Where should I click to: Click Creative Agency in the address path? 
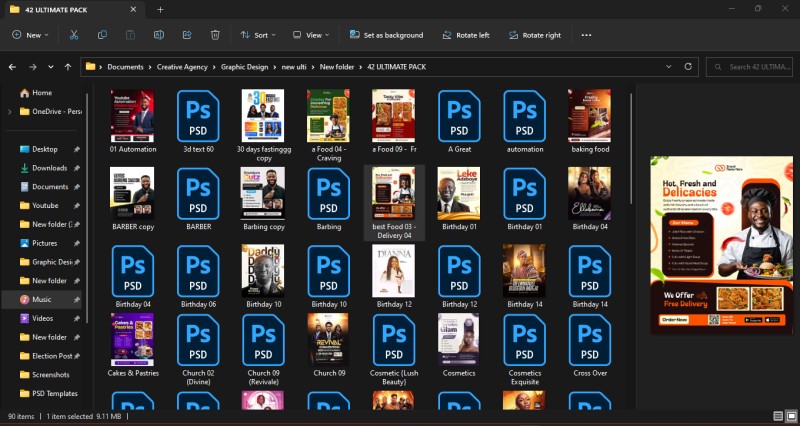[x=182, y=67]
